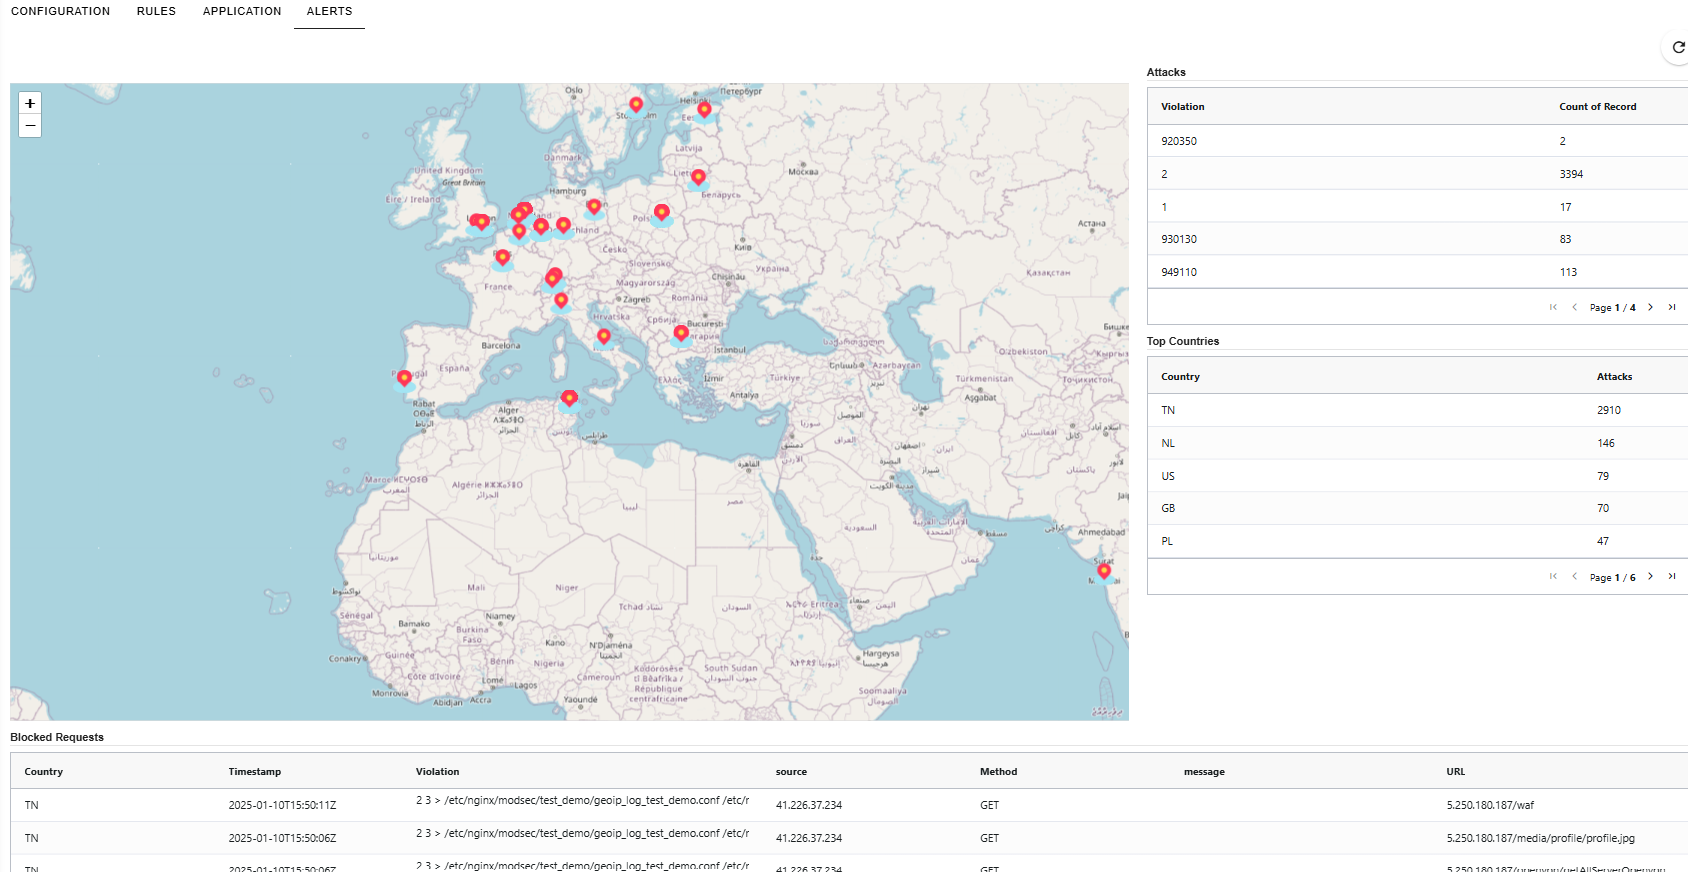Sort Blocked Requests by URL column
Viewport: 1688px width, 872px height.
pyautogui.click(x=1455, y=772)
